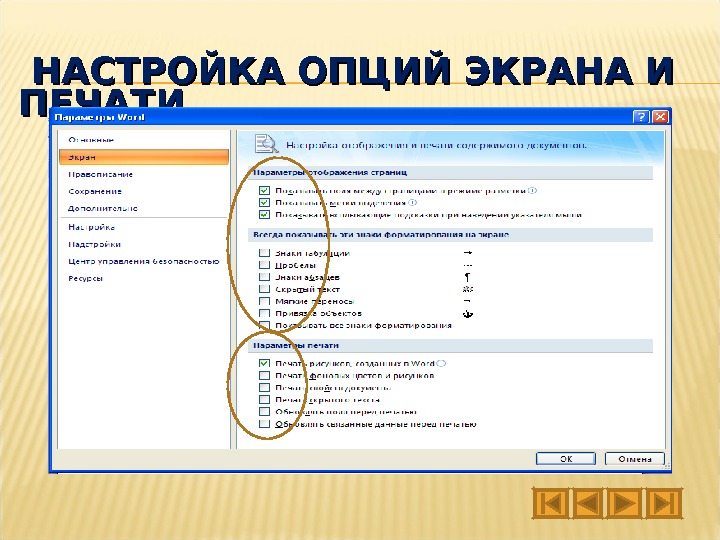720x540 pixels.
Task: Open the Дополнительно category
Action: [103, 208]
